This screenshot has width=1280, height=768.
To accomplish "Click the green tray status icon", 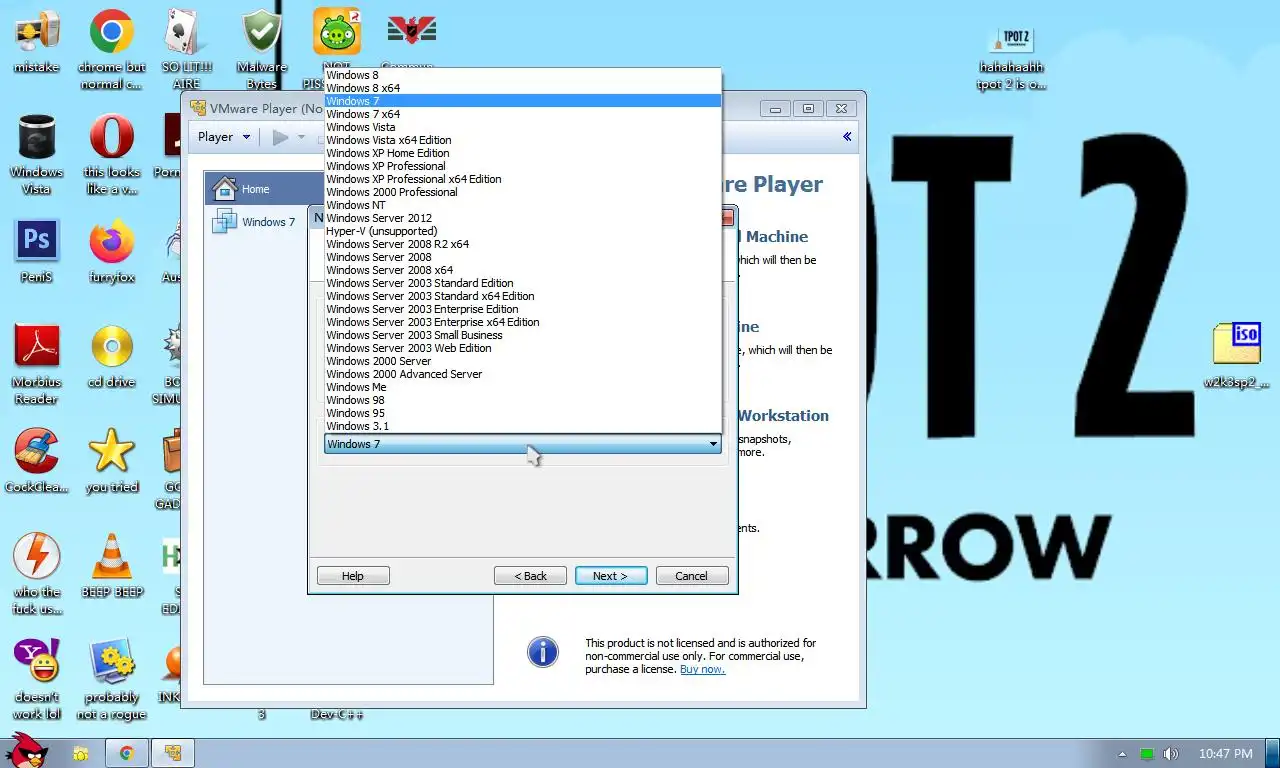I will (1147, 754).
